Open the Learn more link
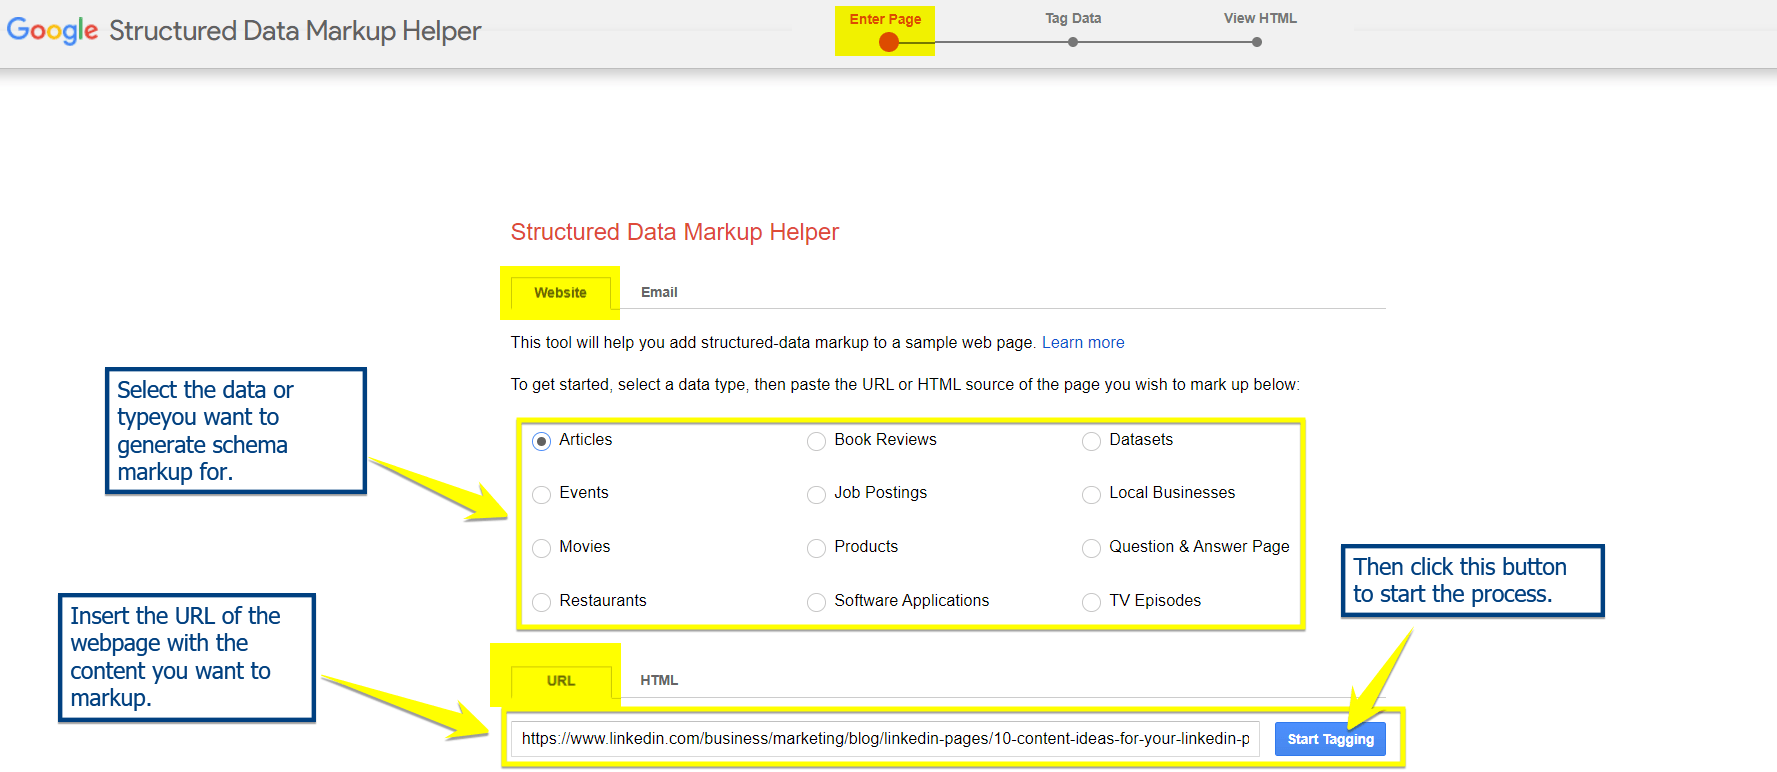This screenshot has width=1777, height=772. tap(1083, 342)
